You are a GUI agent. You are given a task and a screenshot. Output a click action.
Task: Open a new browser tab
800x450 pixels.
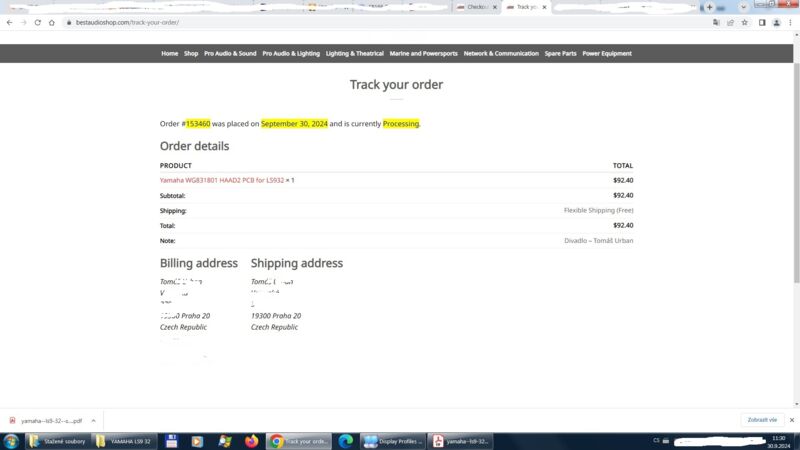coord(709,7)
